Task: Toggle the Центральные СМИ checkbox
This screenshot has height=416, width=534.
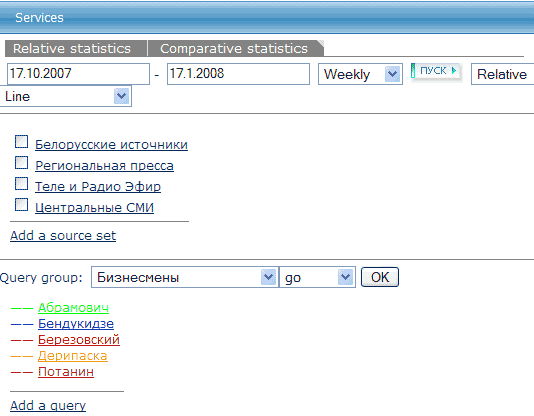Action: (x=21, y=205)
